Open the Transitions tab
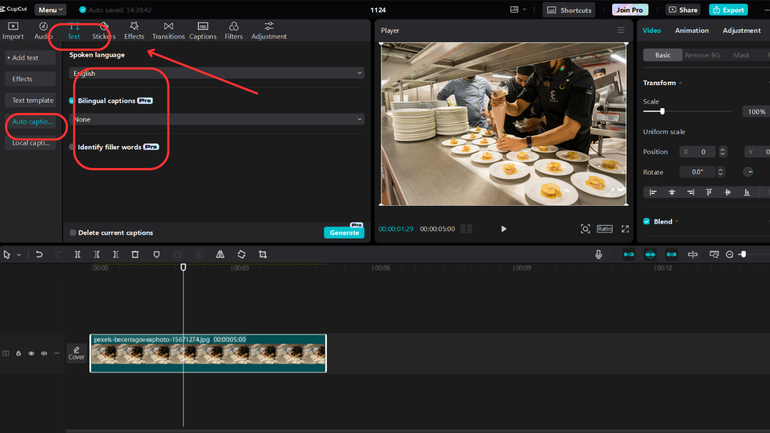Image resolution: width=770 pixels, height=433 pixels. (x=168, y=30)
